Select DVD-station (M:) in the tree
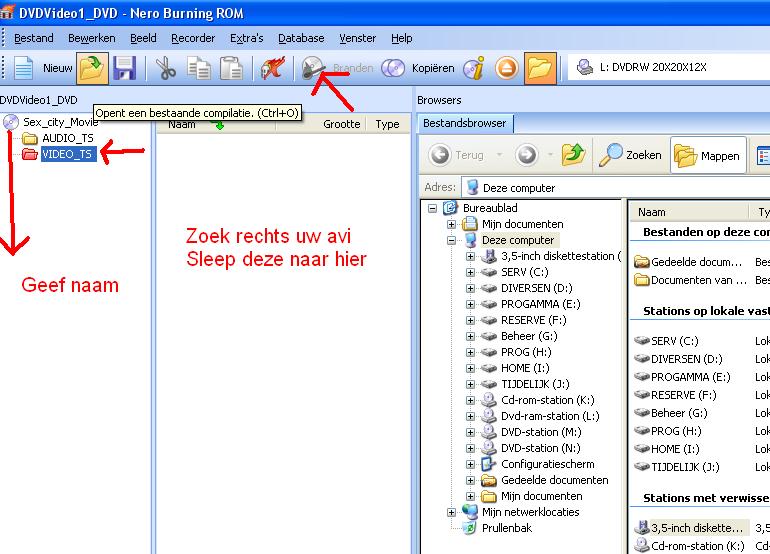Image resolution: width=770 pixels, height=554 pixels. pyautogui.click(x=541, y=432)
